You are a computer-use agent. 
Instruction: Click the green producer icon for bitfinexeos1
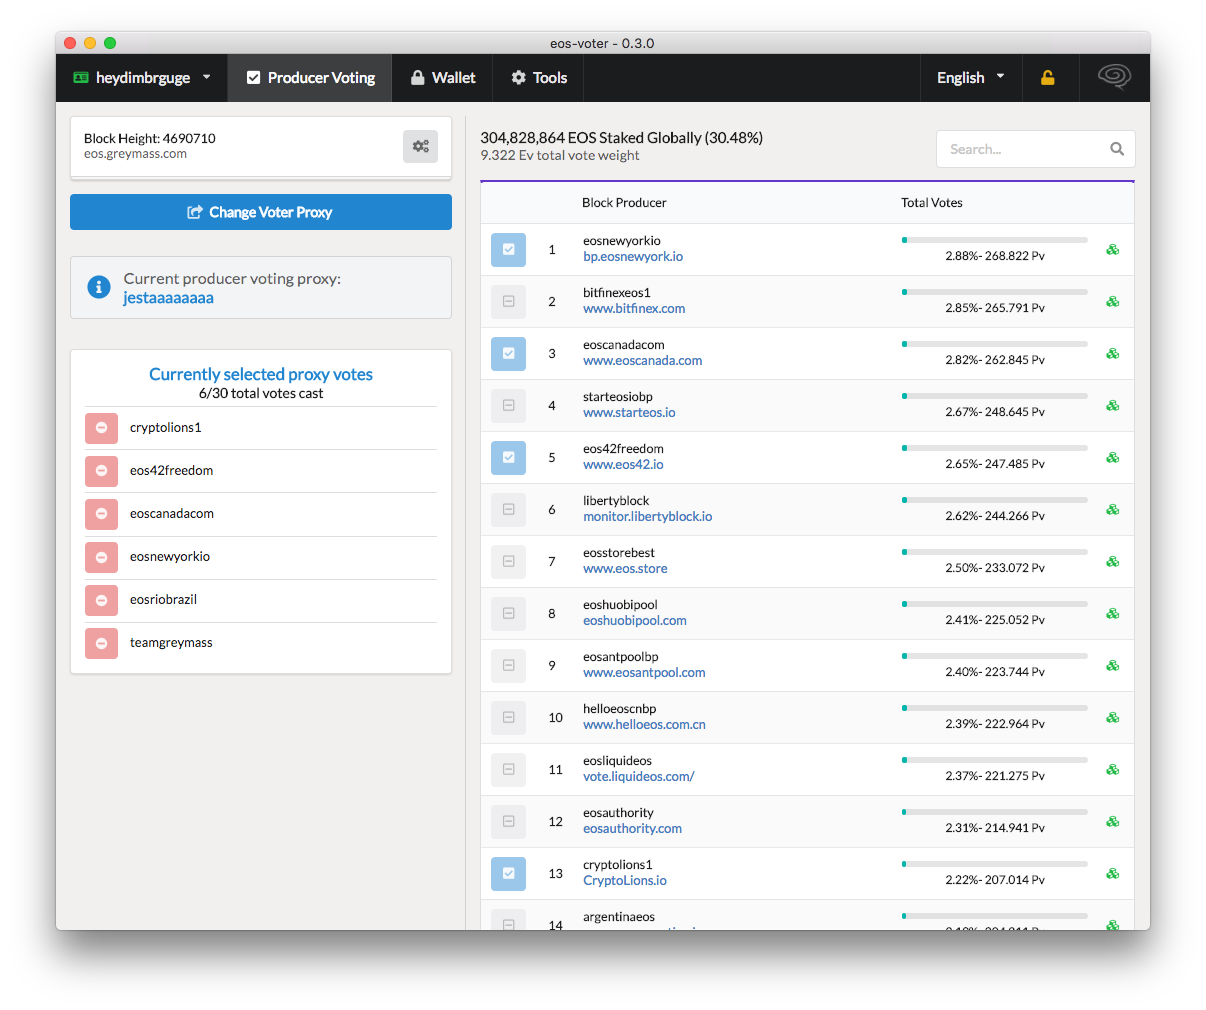click(1112, 302)
